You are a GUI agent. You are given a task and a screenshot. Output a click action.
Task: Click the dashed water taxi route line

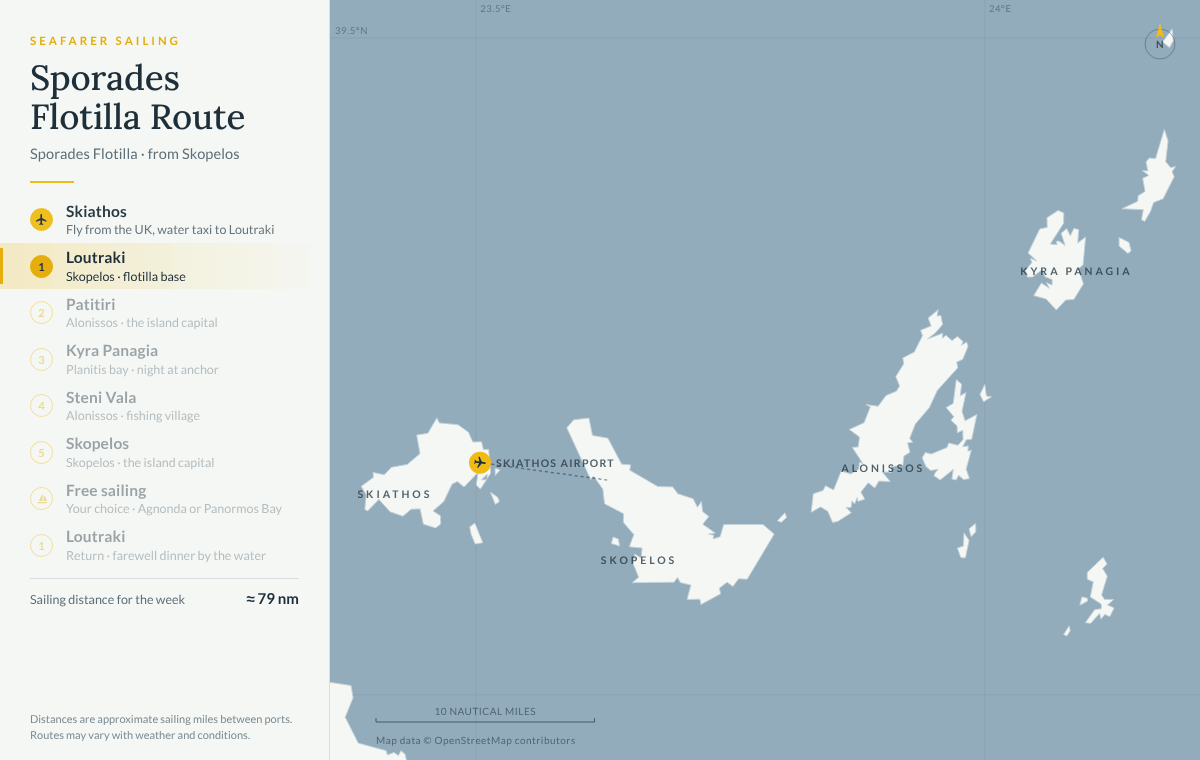click(x=549, y=471)
